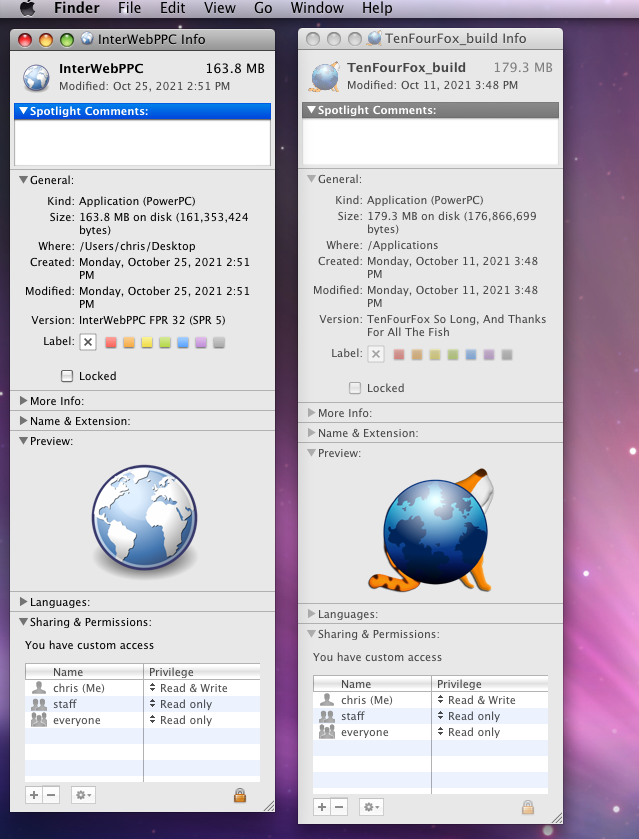Expand More Info in InterWebPPC Info
Screen dimensions: 639x839
[23, 401]
